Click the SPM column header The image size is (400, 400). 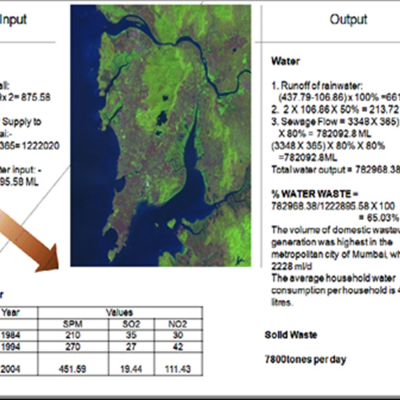pyautogui.click(x=73, y=324)
